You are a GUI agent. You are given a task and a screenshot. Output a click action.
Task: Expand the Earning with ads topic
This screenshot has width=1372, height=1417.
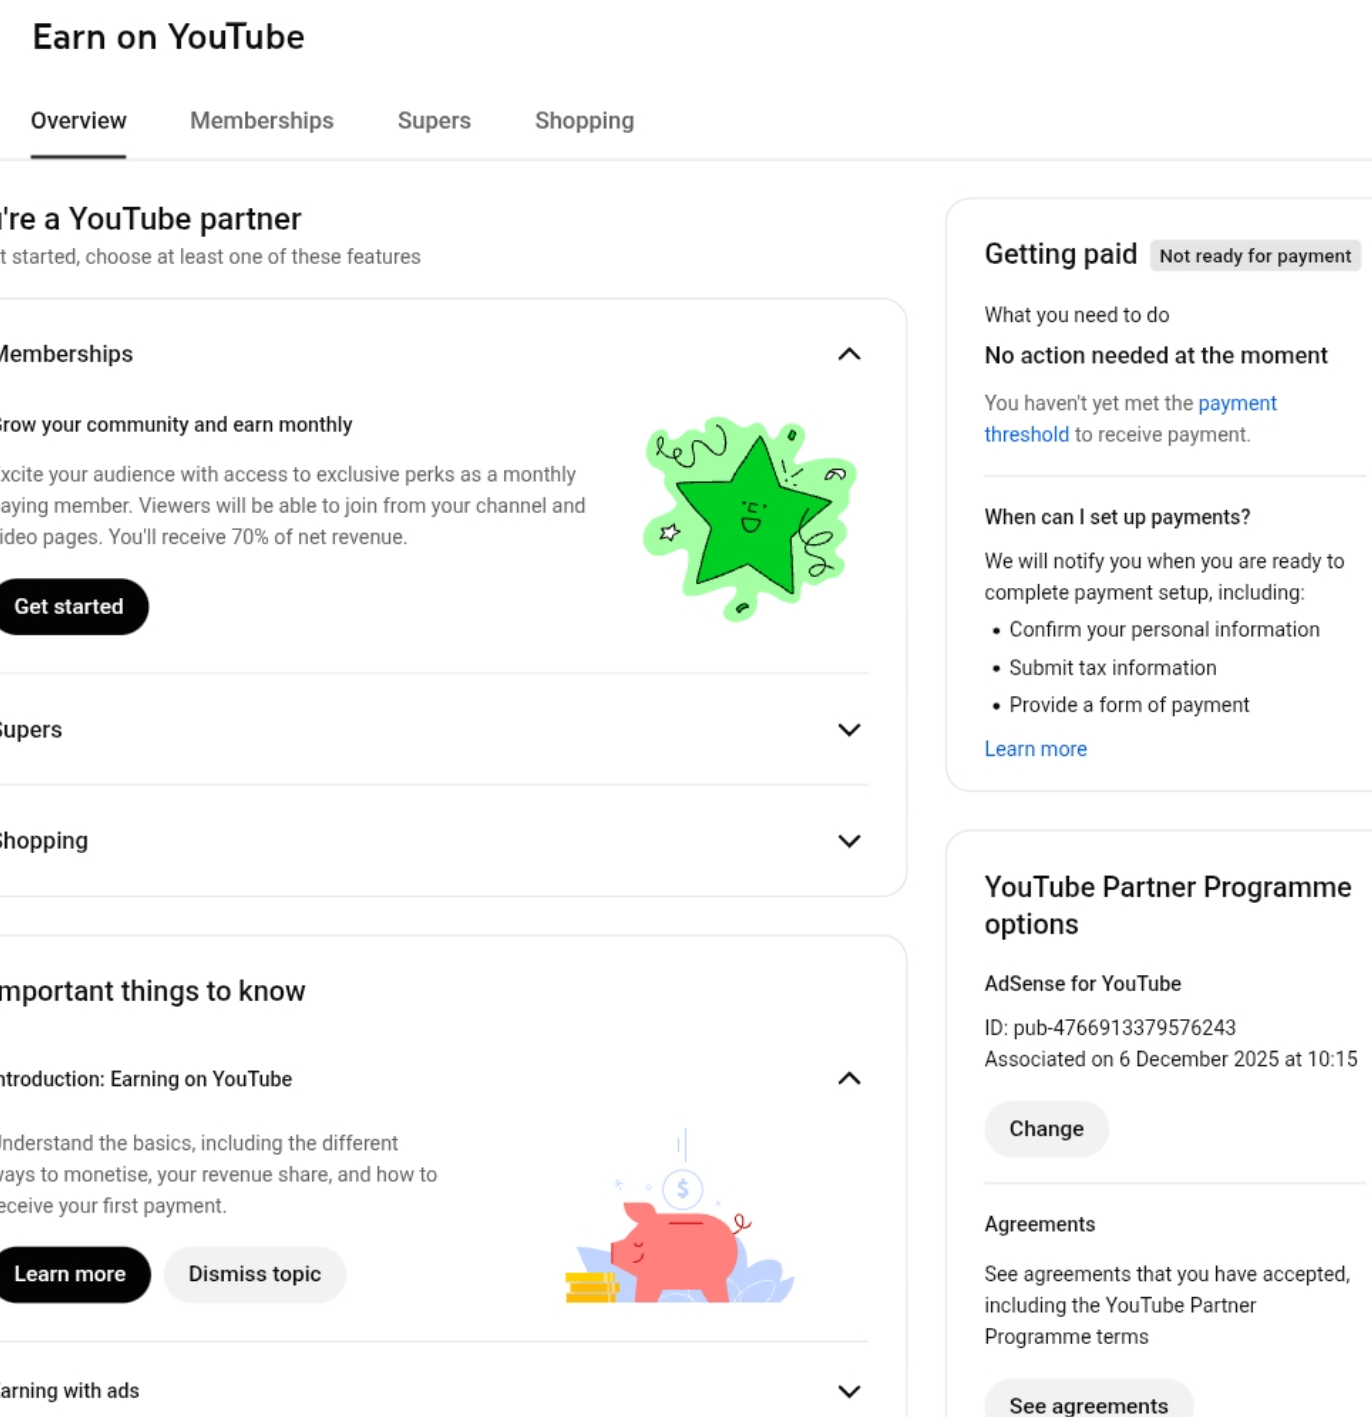[848, 1391]
